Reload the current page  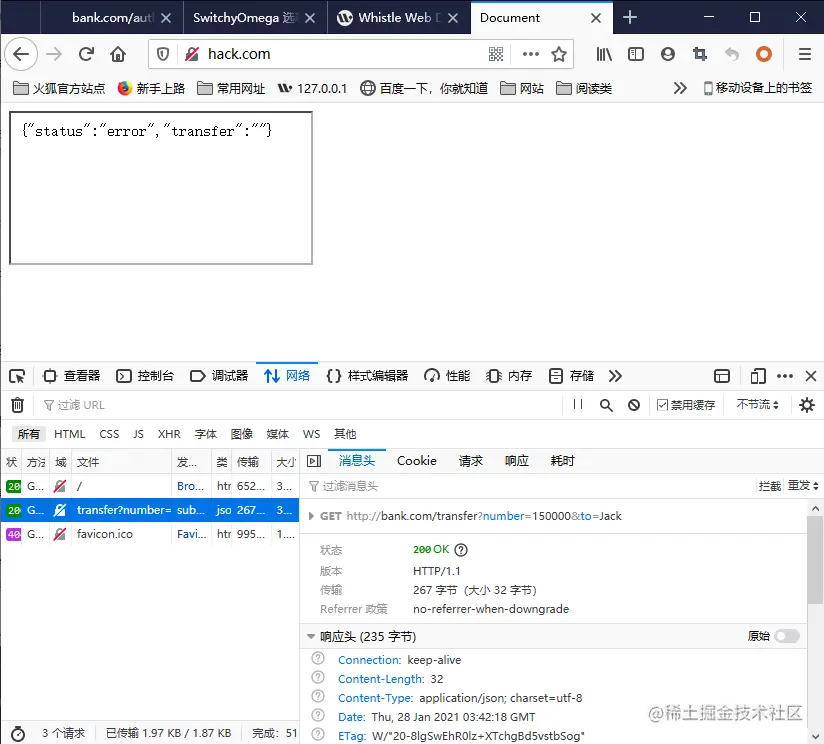pyautogui.click(x=86, y=54)
